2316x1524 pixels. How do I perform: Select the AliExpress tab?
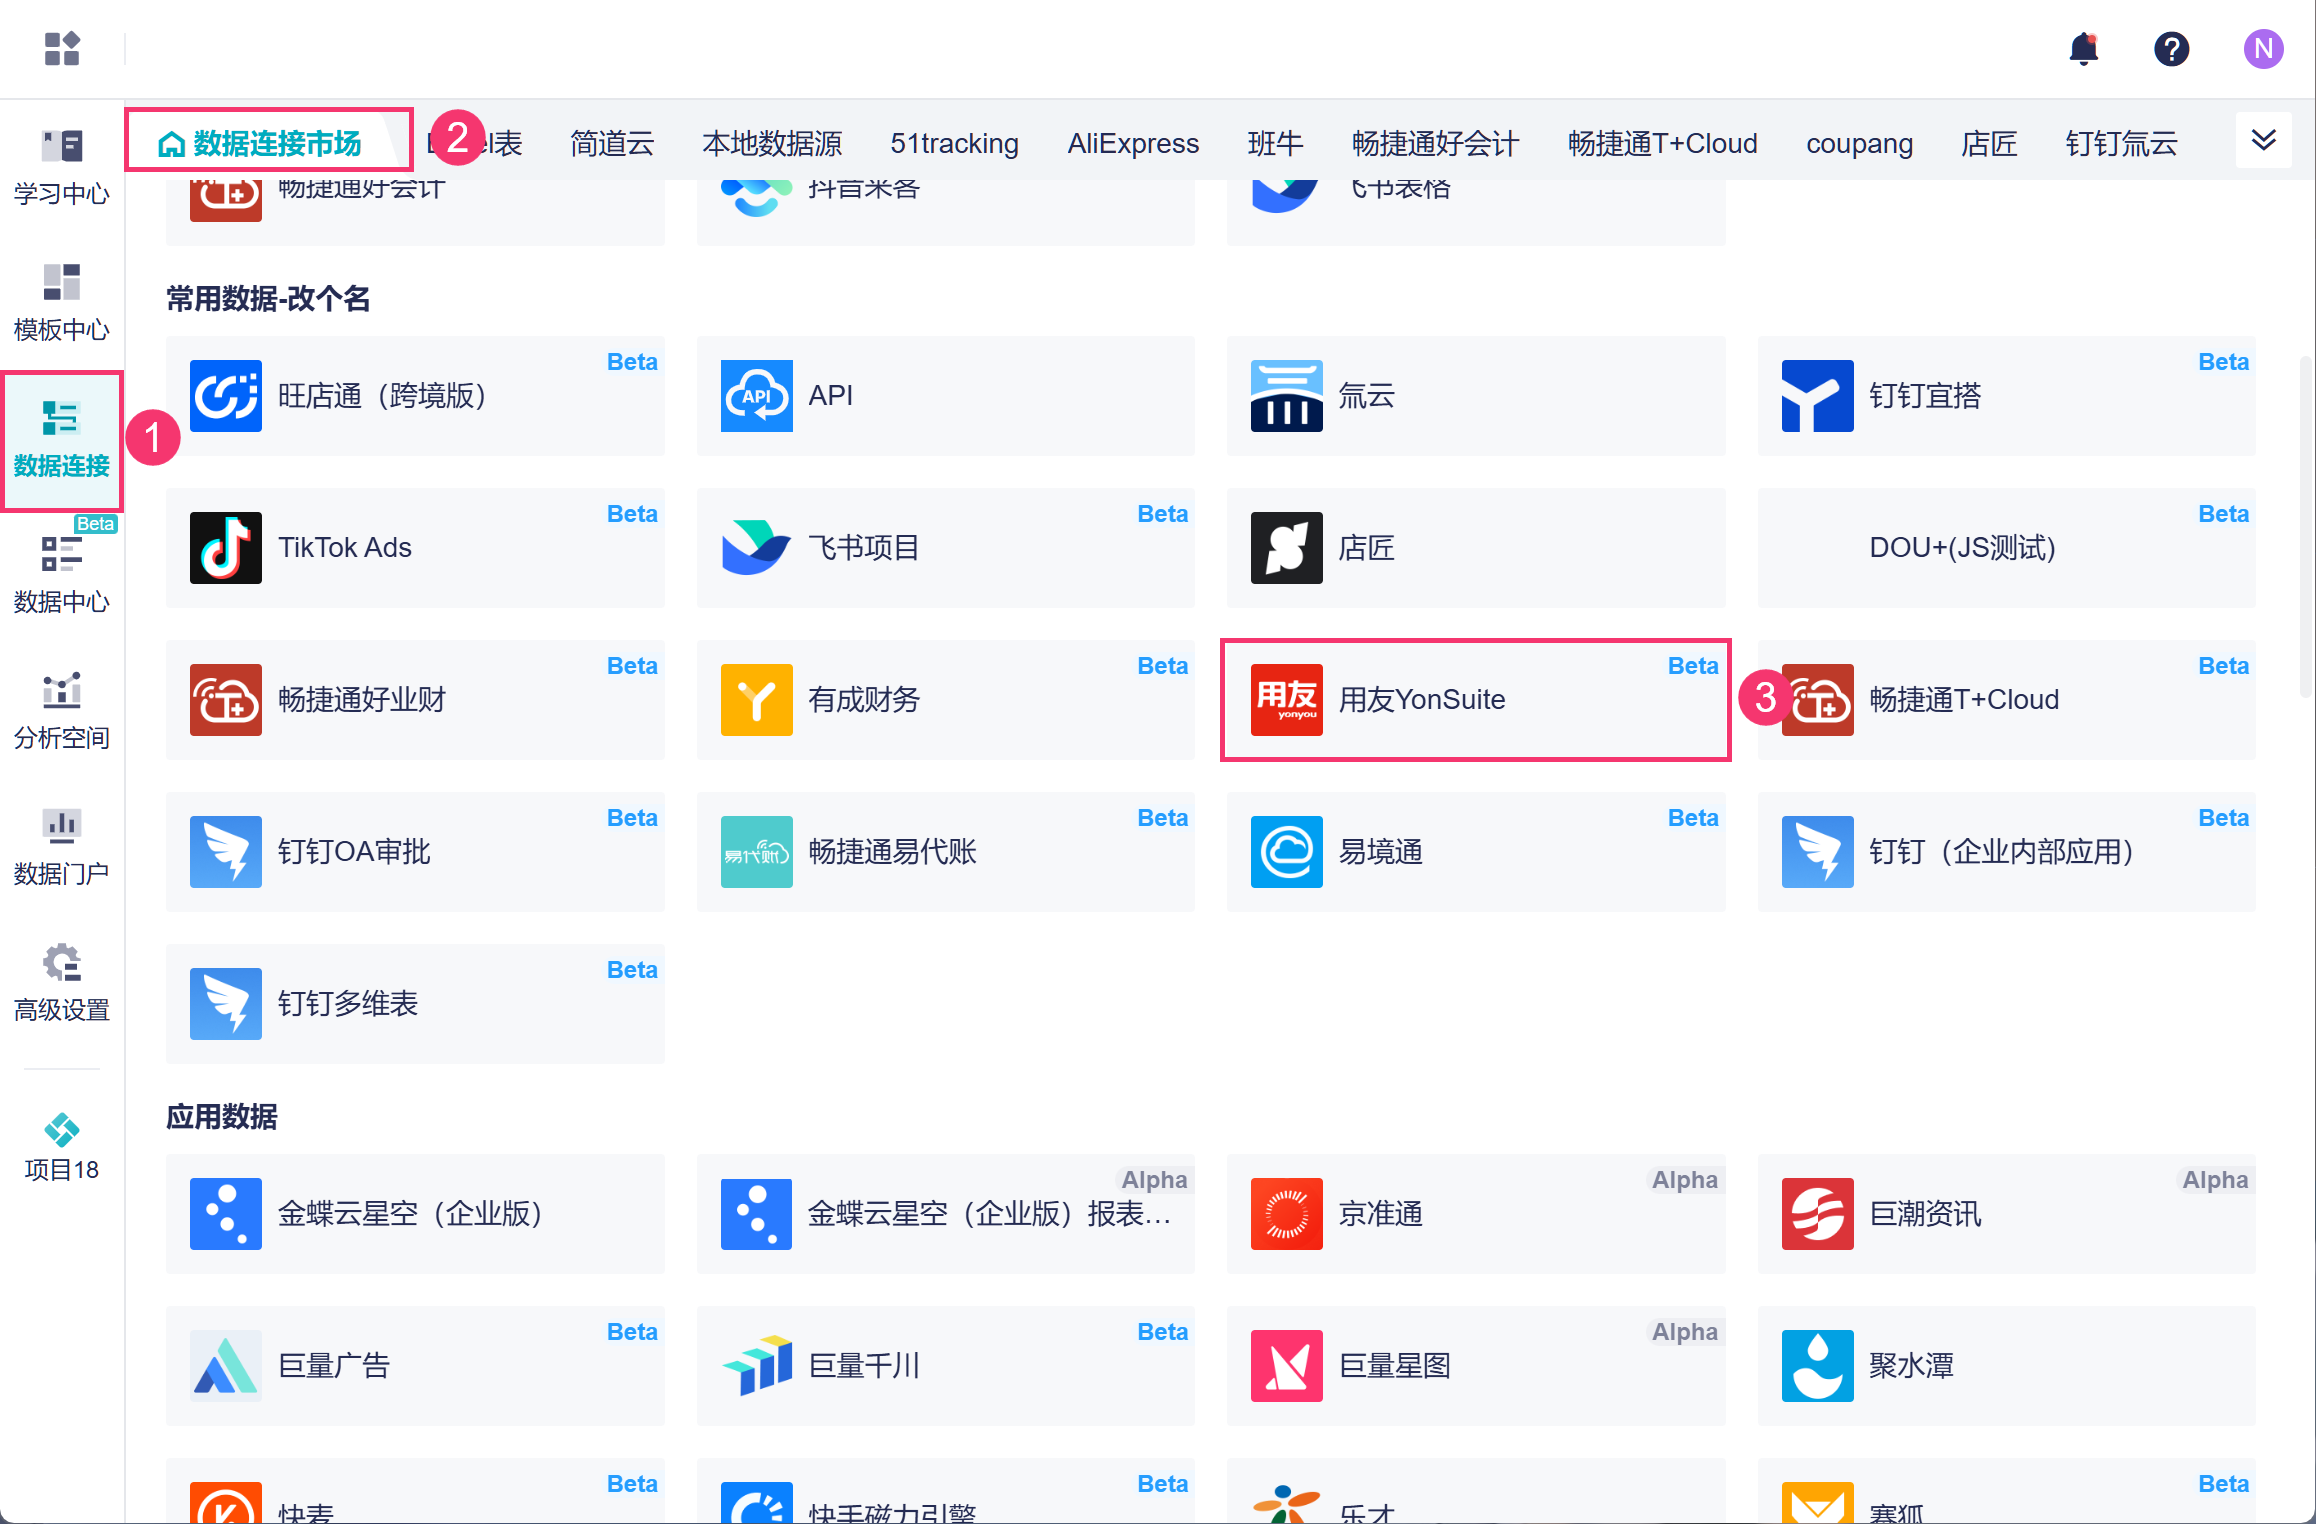(x=1133, y=143)
